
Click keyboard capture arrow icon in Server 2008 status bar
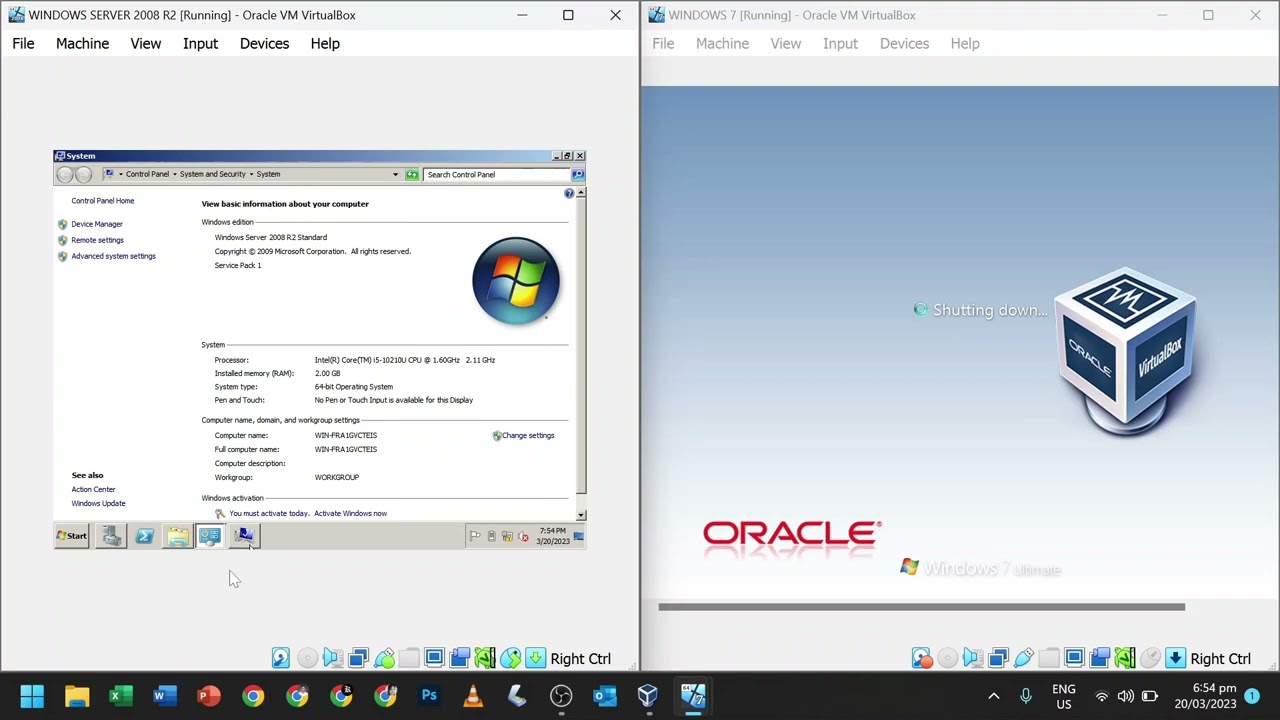pyautogui.click(x=536, y=658)
